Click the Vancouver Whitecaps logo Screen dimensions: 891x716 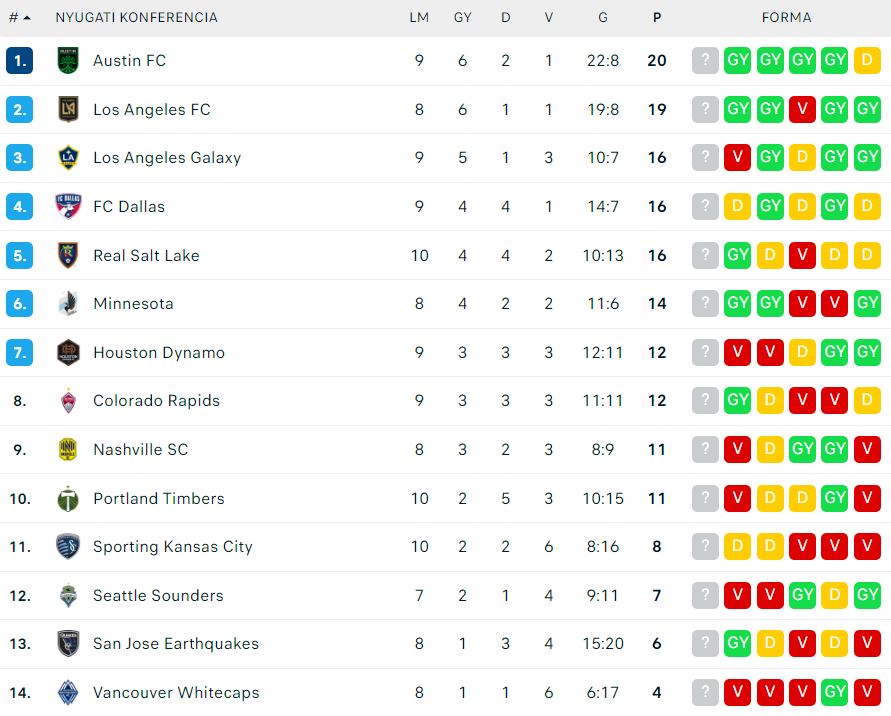click(x=68, y=693)
